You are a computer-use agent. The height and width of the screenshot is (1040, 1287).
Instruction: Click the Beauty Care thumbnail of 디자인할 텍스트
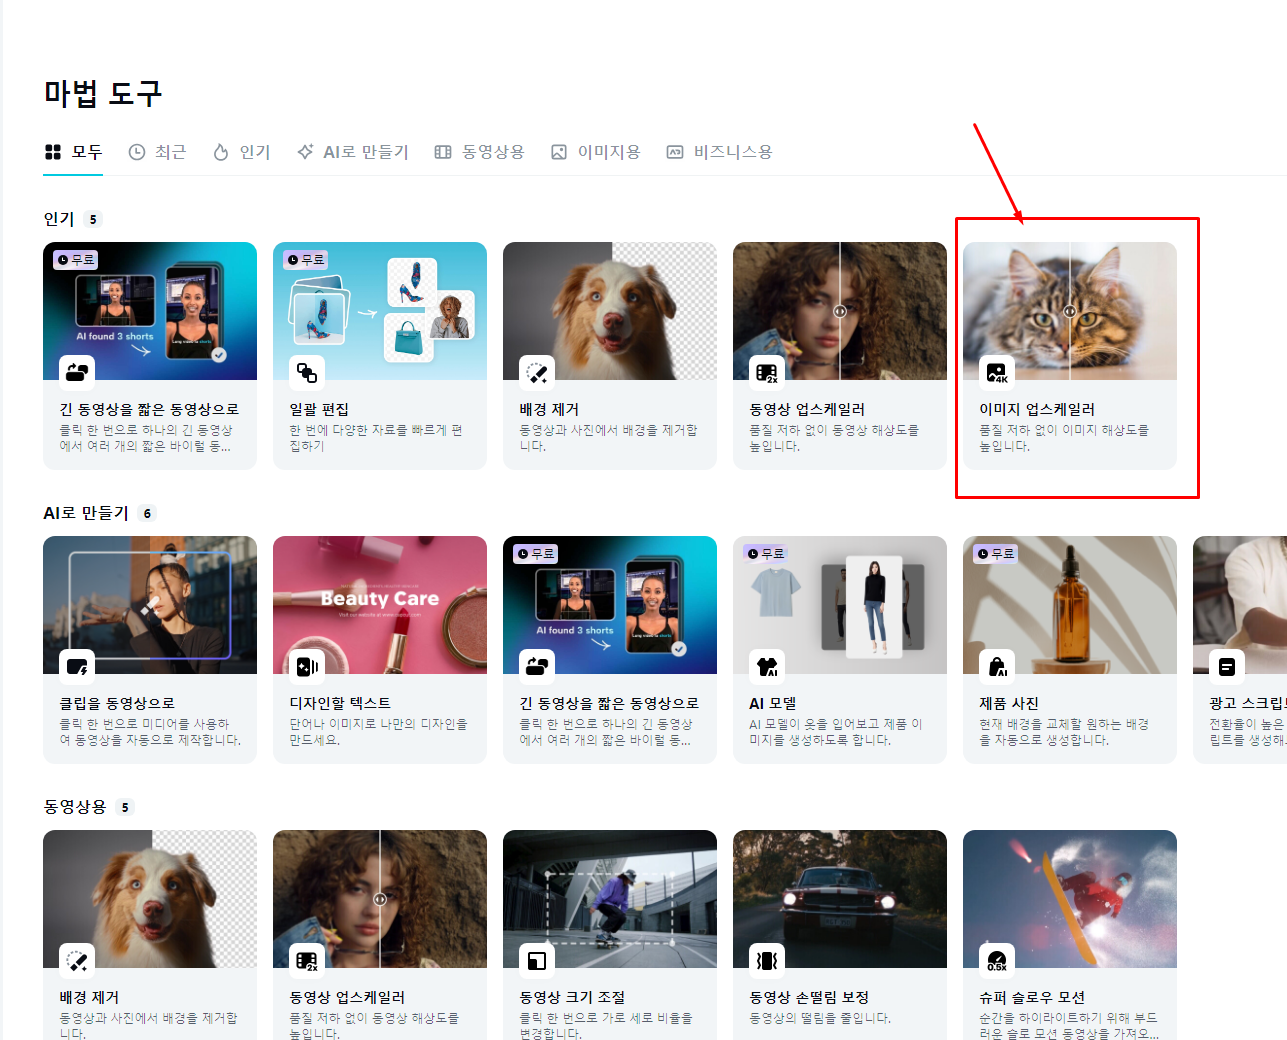pos(380,605)
